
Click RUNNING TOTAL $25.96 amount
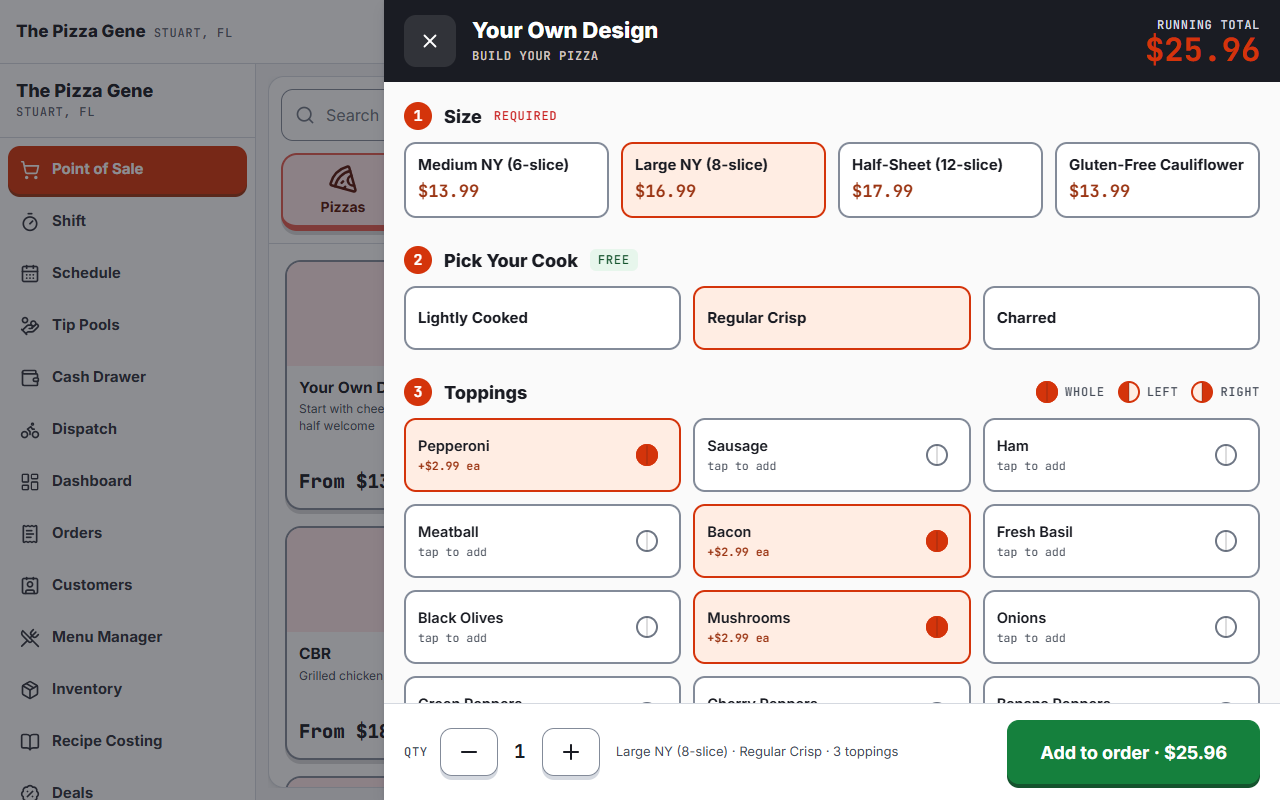1202,49
